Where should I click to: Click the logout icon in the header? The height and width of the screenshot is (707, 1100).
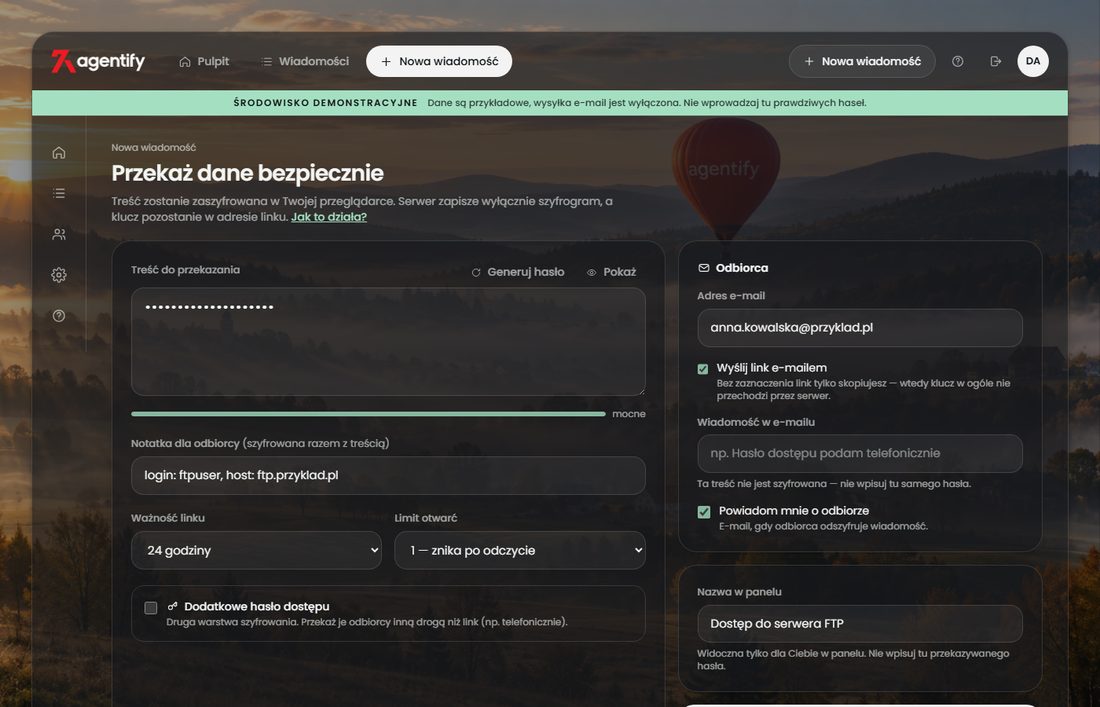[x=995, y=62]
